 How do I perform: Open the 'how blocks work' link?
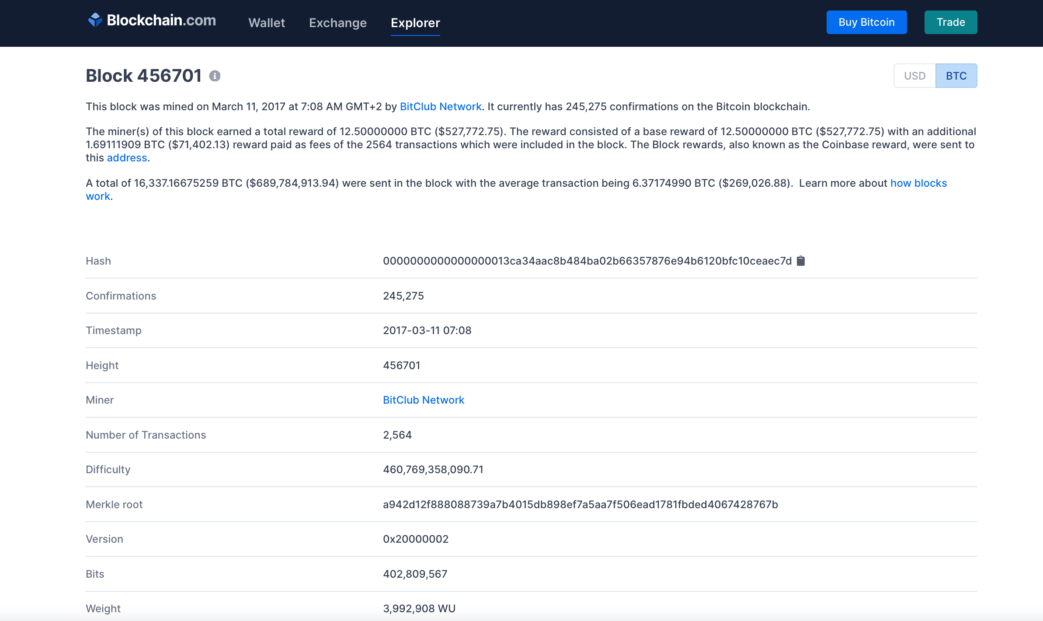[x=917, y=183]
